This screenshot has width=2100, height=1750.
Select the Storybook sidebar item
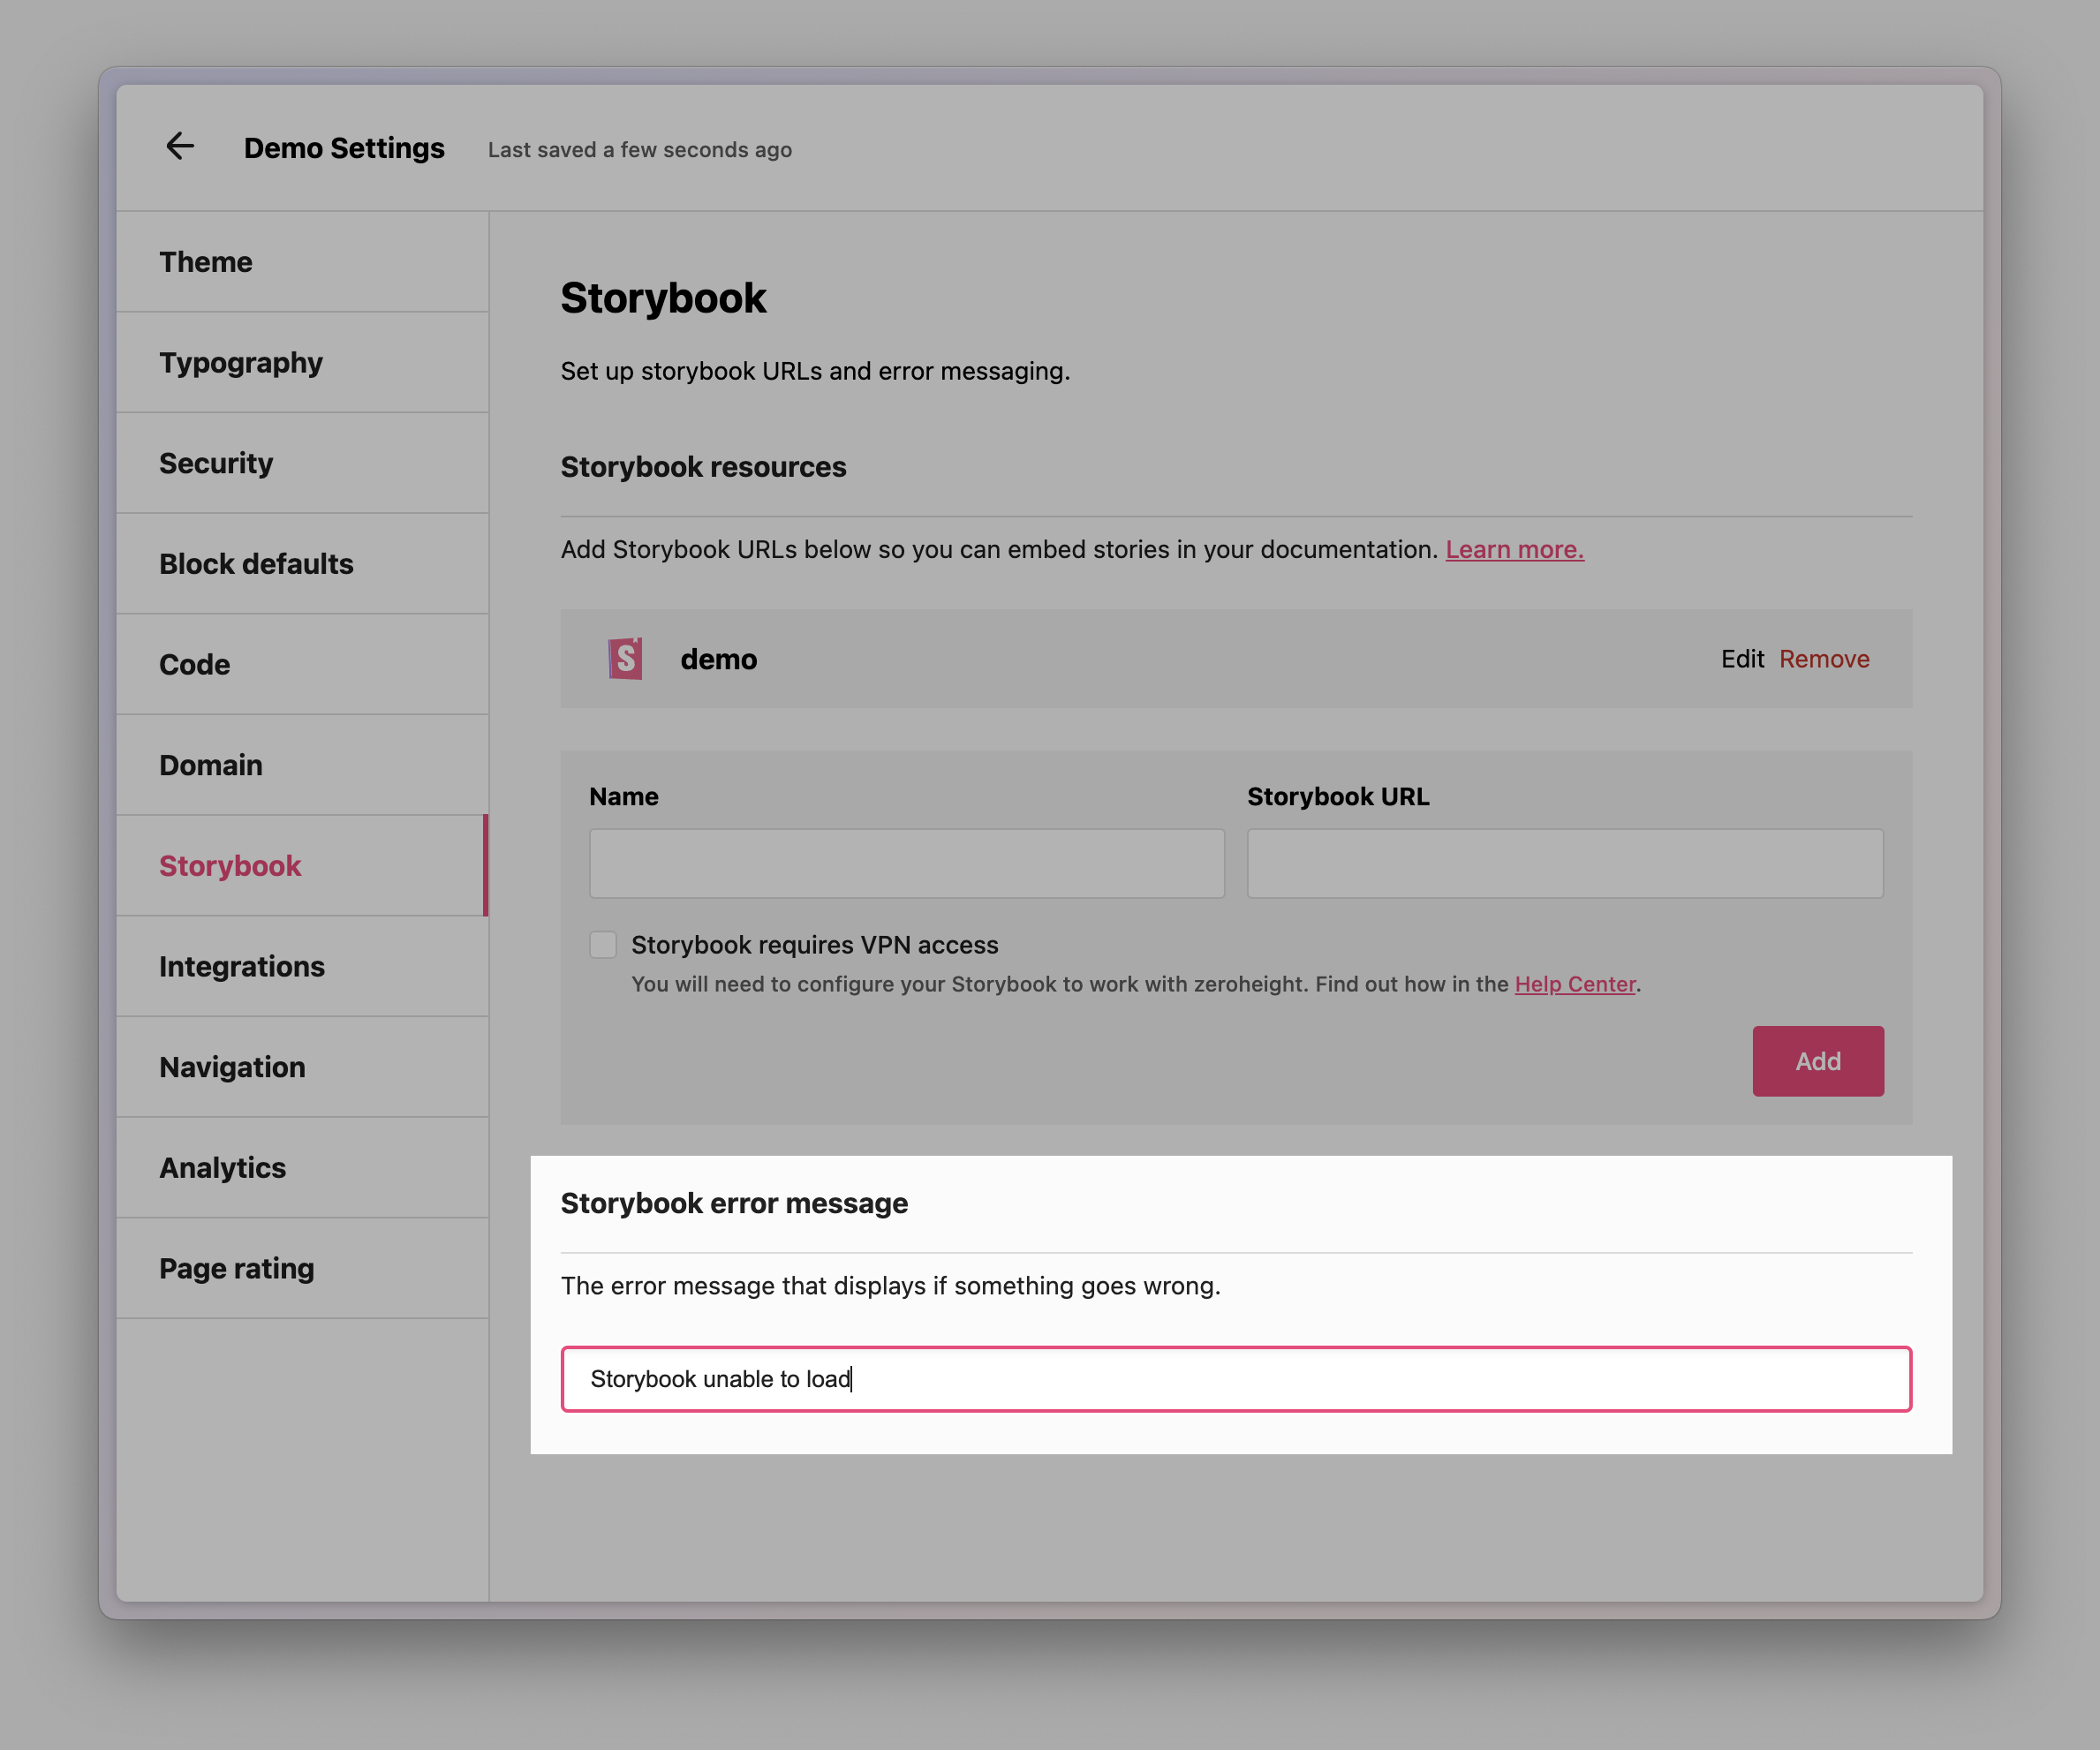[302, 866]
